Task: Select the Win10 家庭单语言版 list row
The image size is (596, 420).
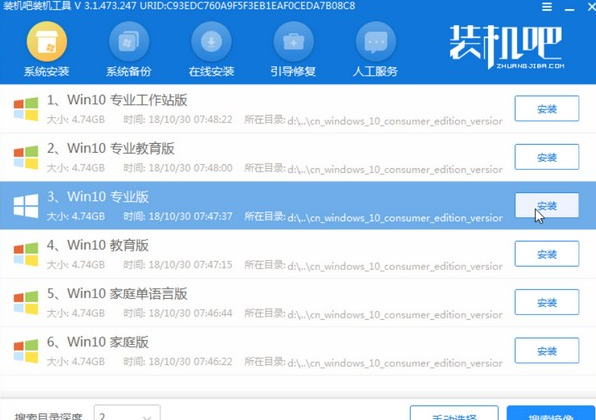Action: (x=298, y=302)
